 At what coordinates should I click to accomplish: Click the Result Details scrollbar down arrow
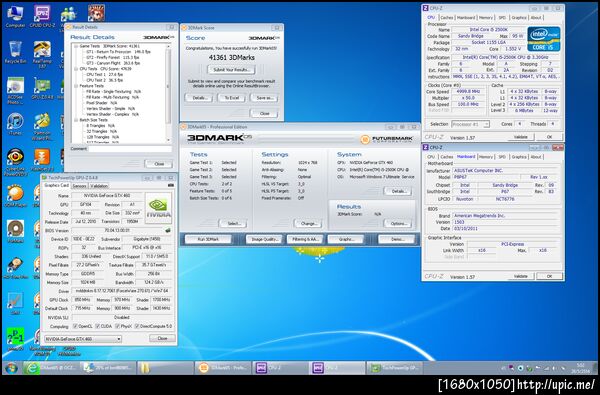coord(168,139)
